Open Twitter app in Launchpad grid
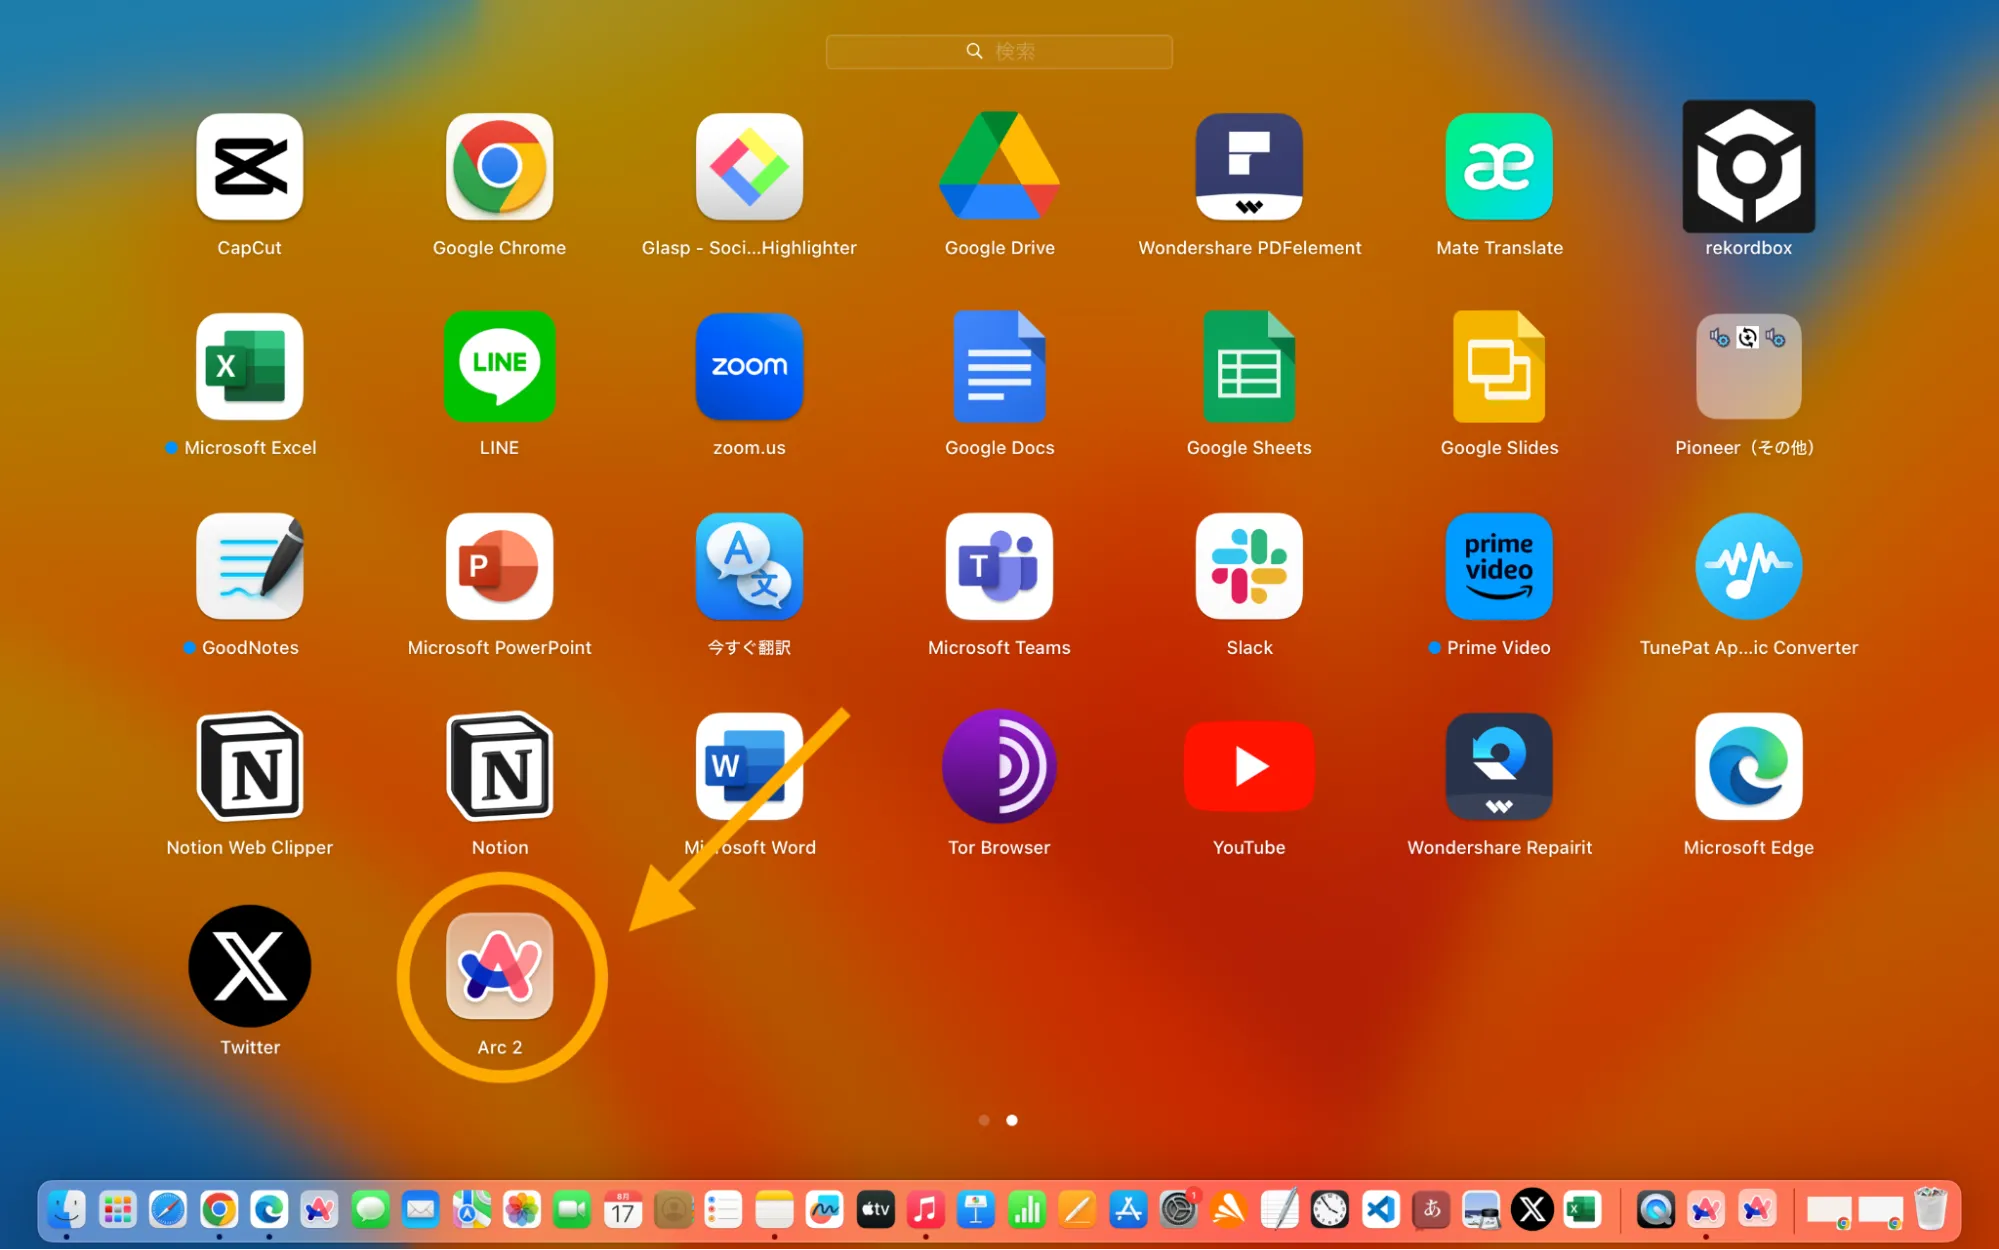The width and height of the screenshot is (1999, 1250). coord(249,967)
